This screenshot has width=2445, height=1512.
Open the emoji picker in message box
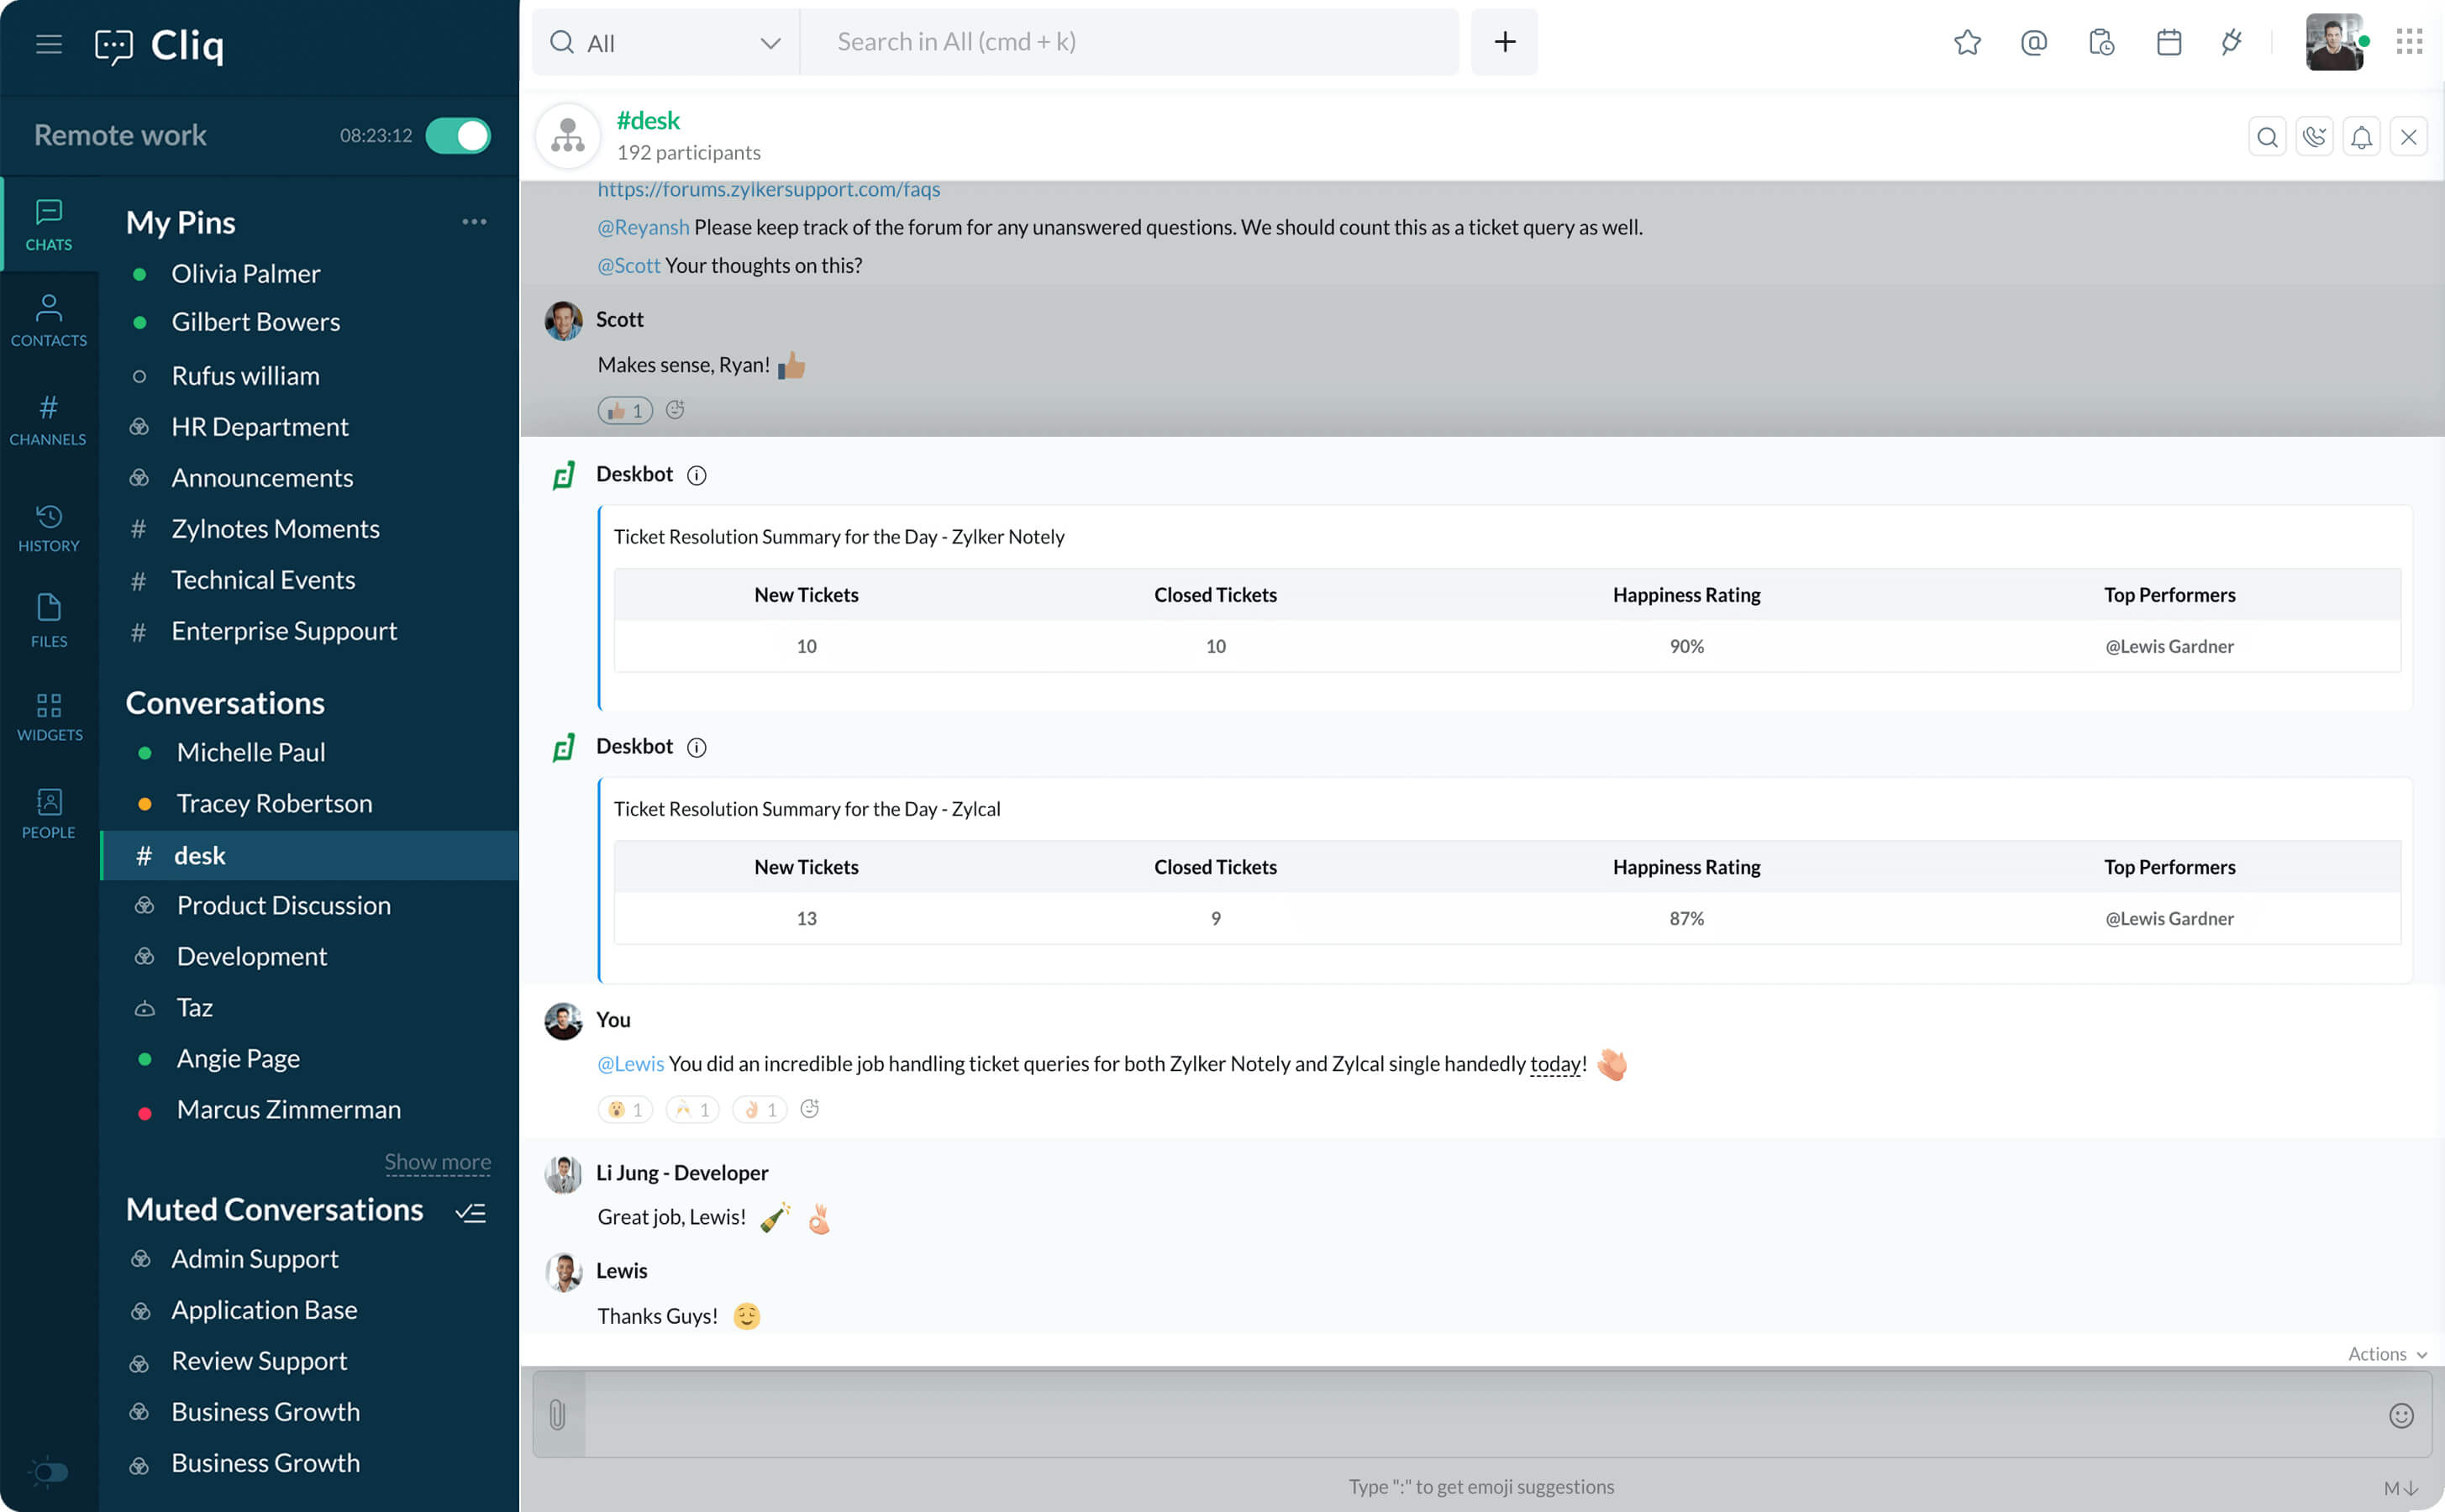[2401, 1415]
